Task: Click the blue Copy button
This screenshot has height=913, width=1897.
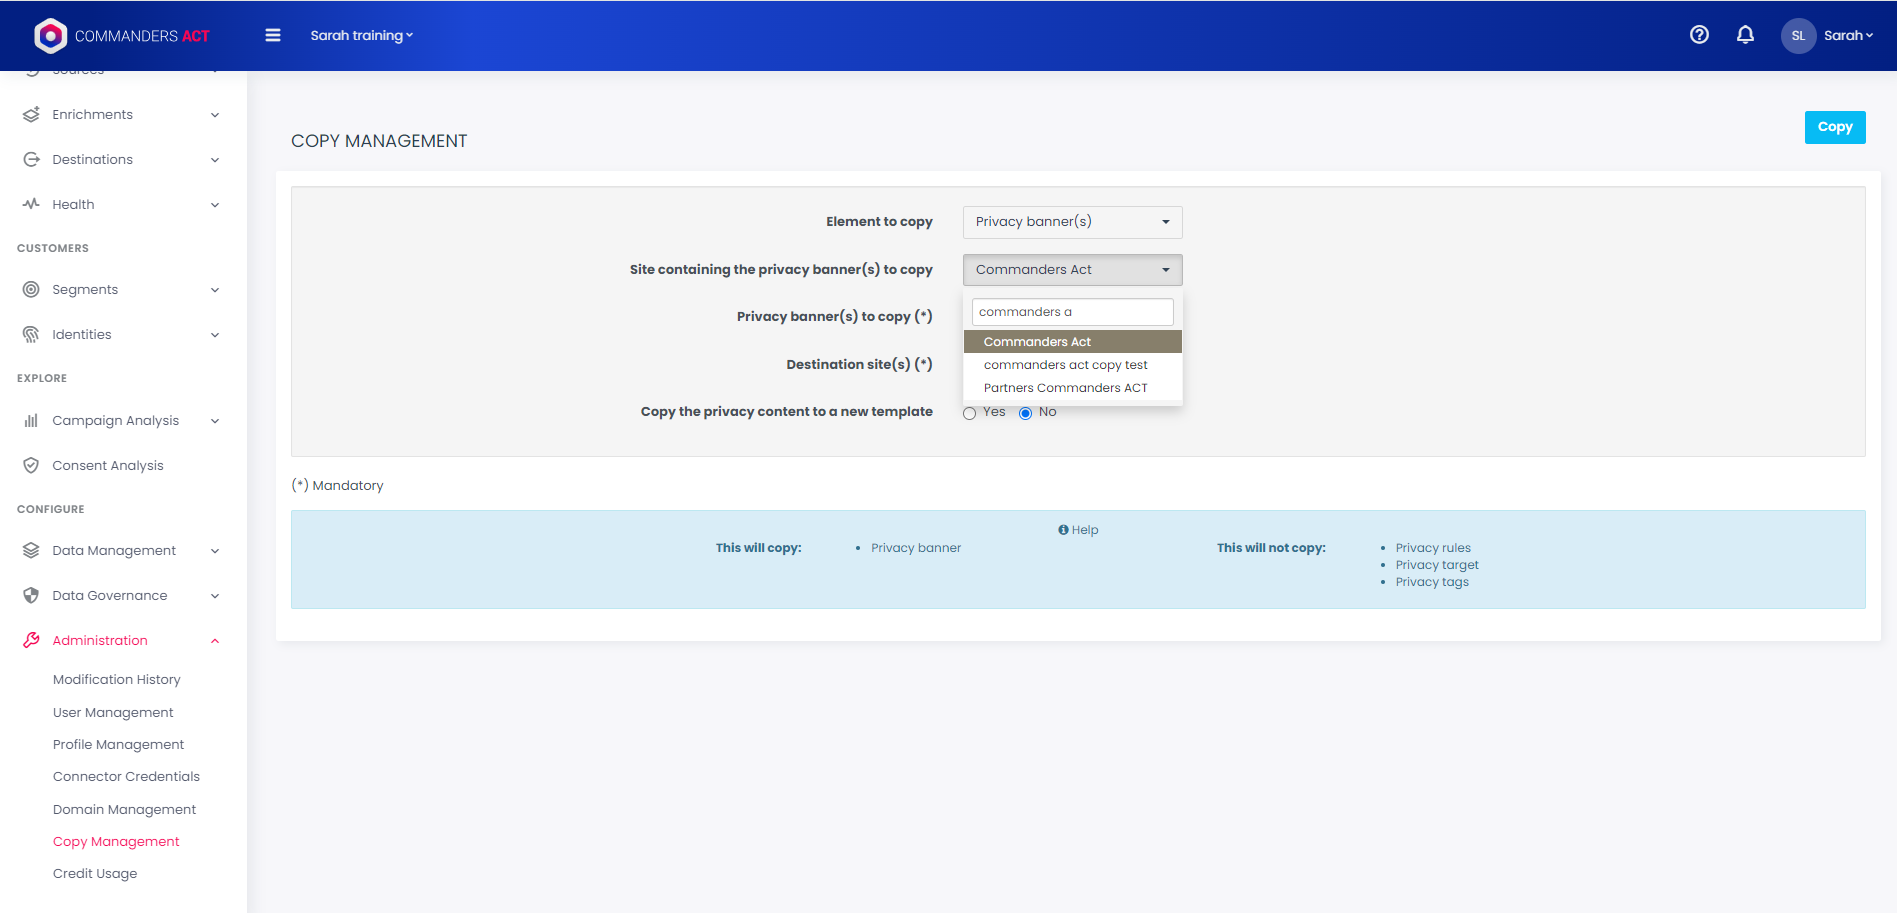Action: point(1834,127)
